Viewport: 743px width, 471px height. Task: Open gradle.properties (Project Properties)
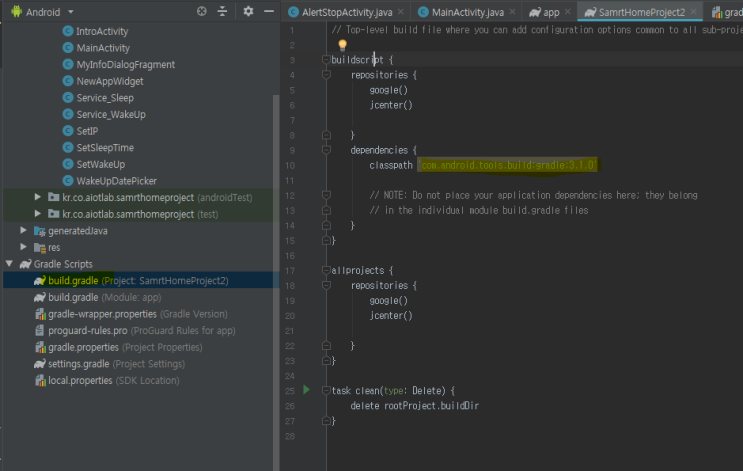(125, 347)
